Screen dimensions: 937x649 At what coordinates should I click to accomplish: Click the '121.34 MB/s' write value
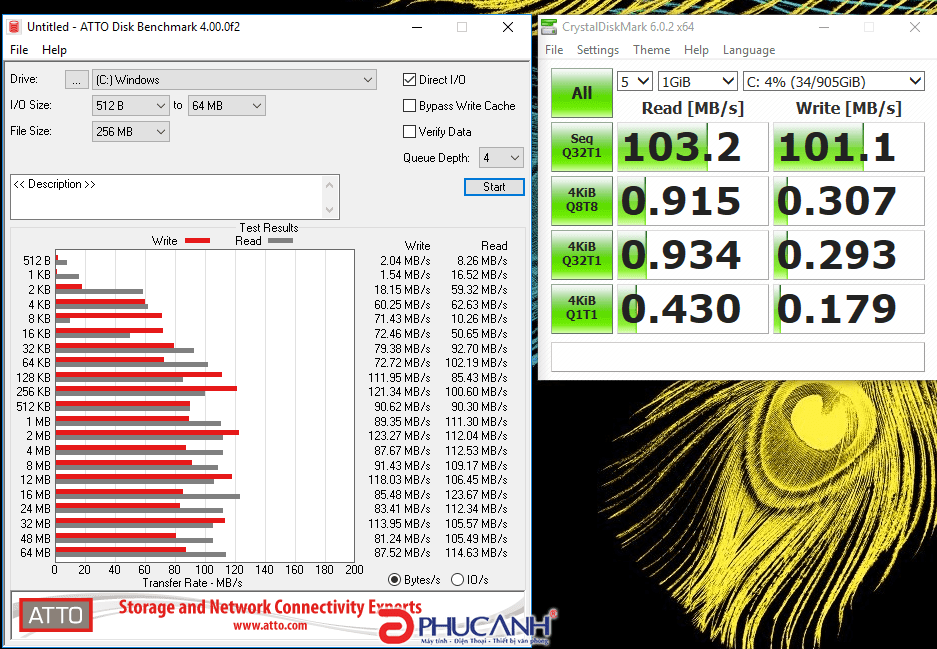point(399,392)
